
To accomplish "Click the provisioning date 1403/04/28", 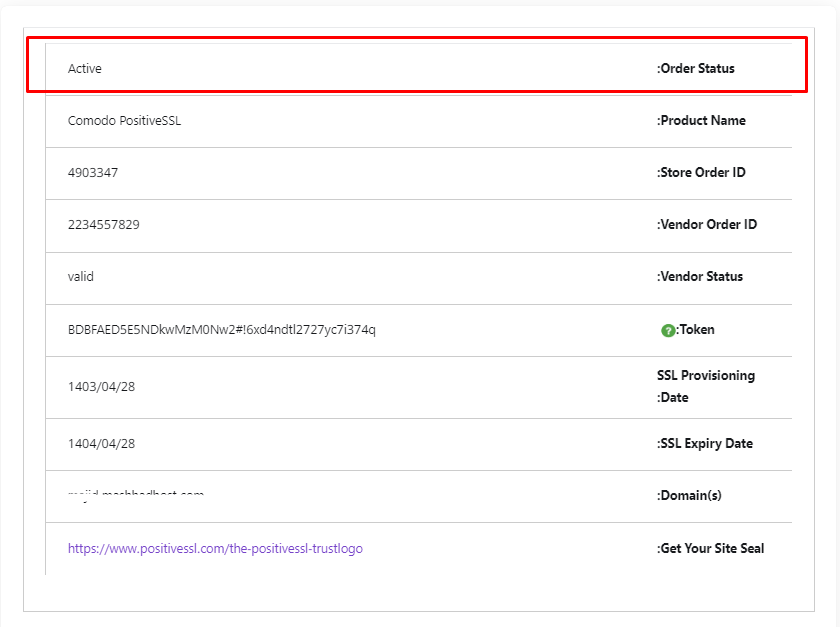I will [x=101, y=386].
